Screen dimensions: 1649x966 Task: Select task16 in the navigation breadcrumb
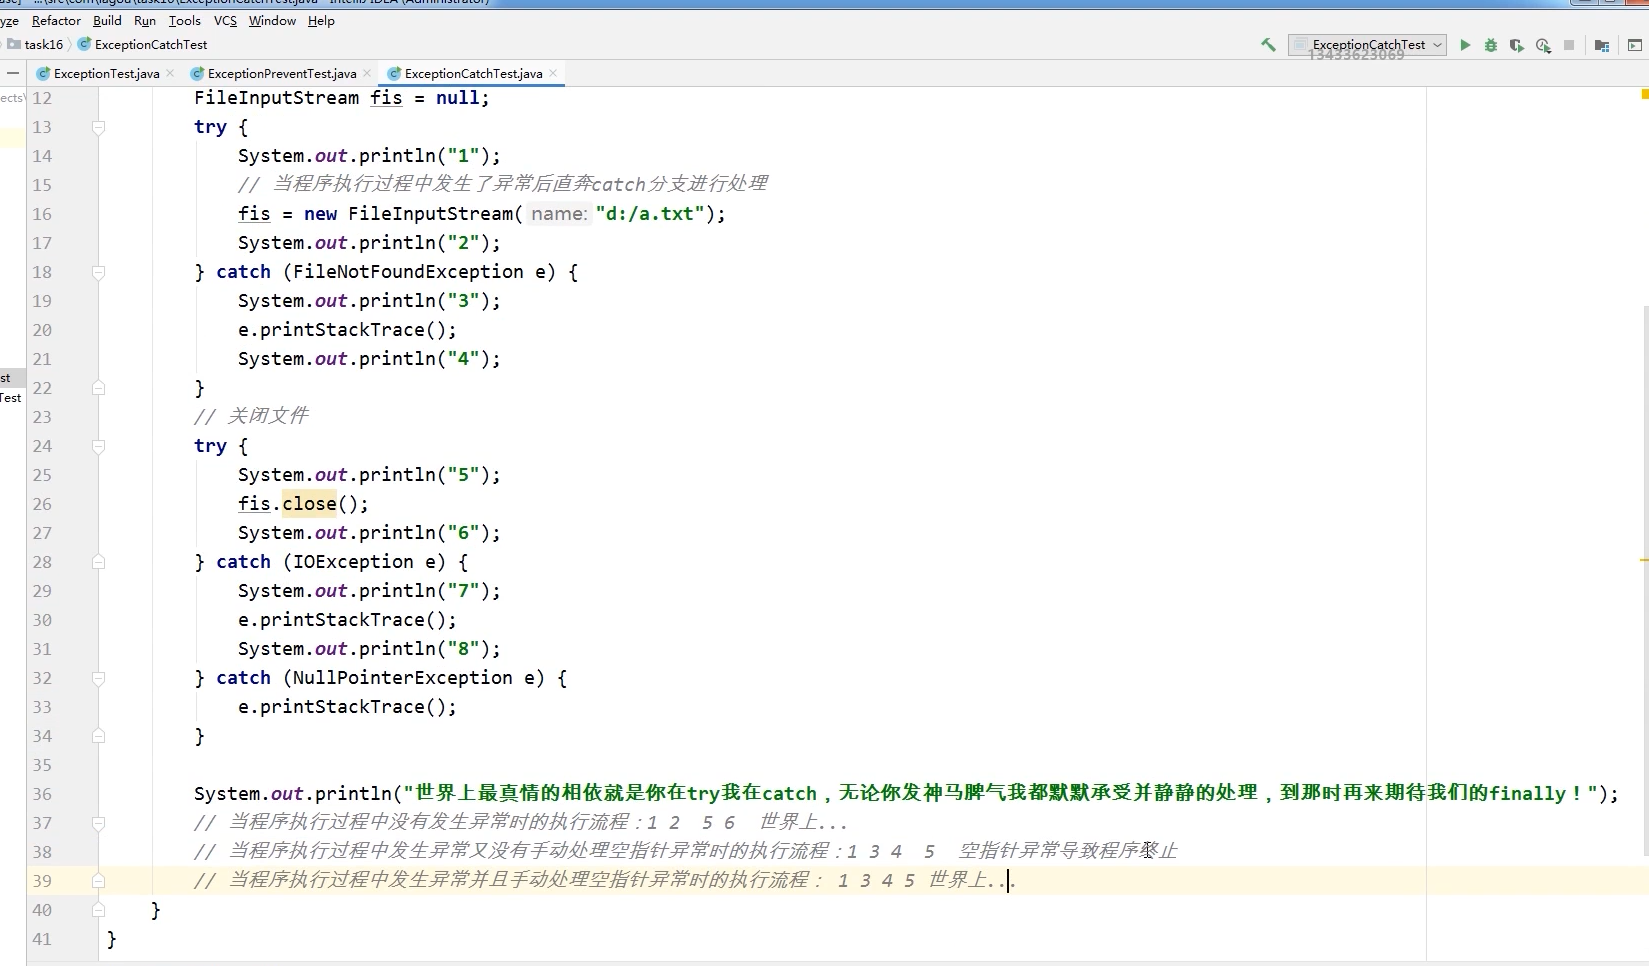tap(35, 44)
